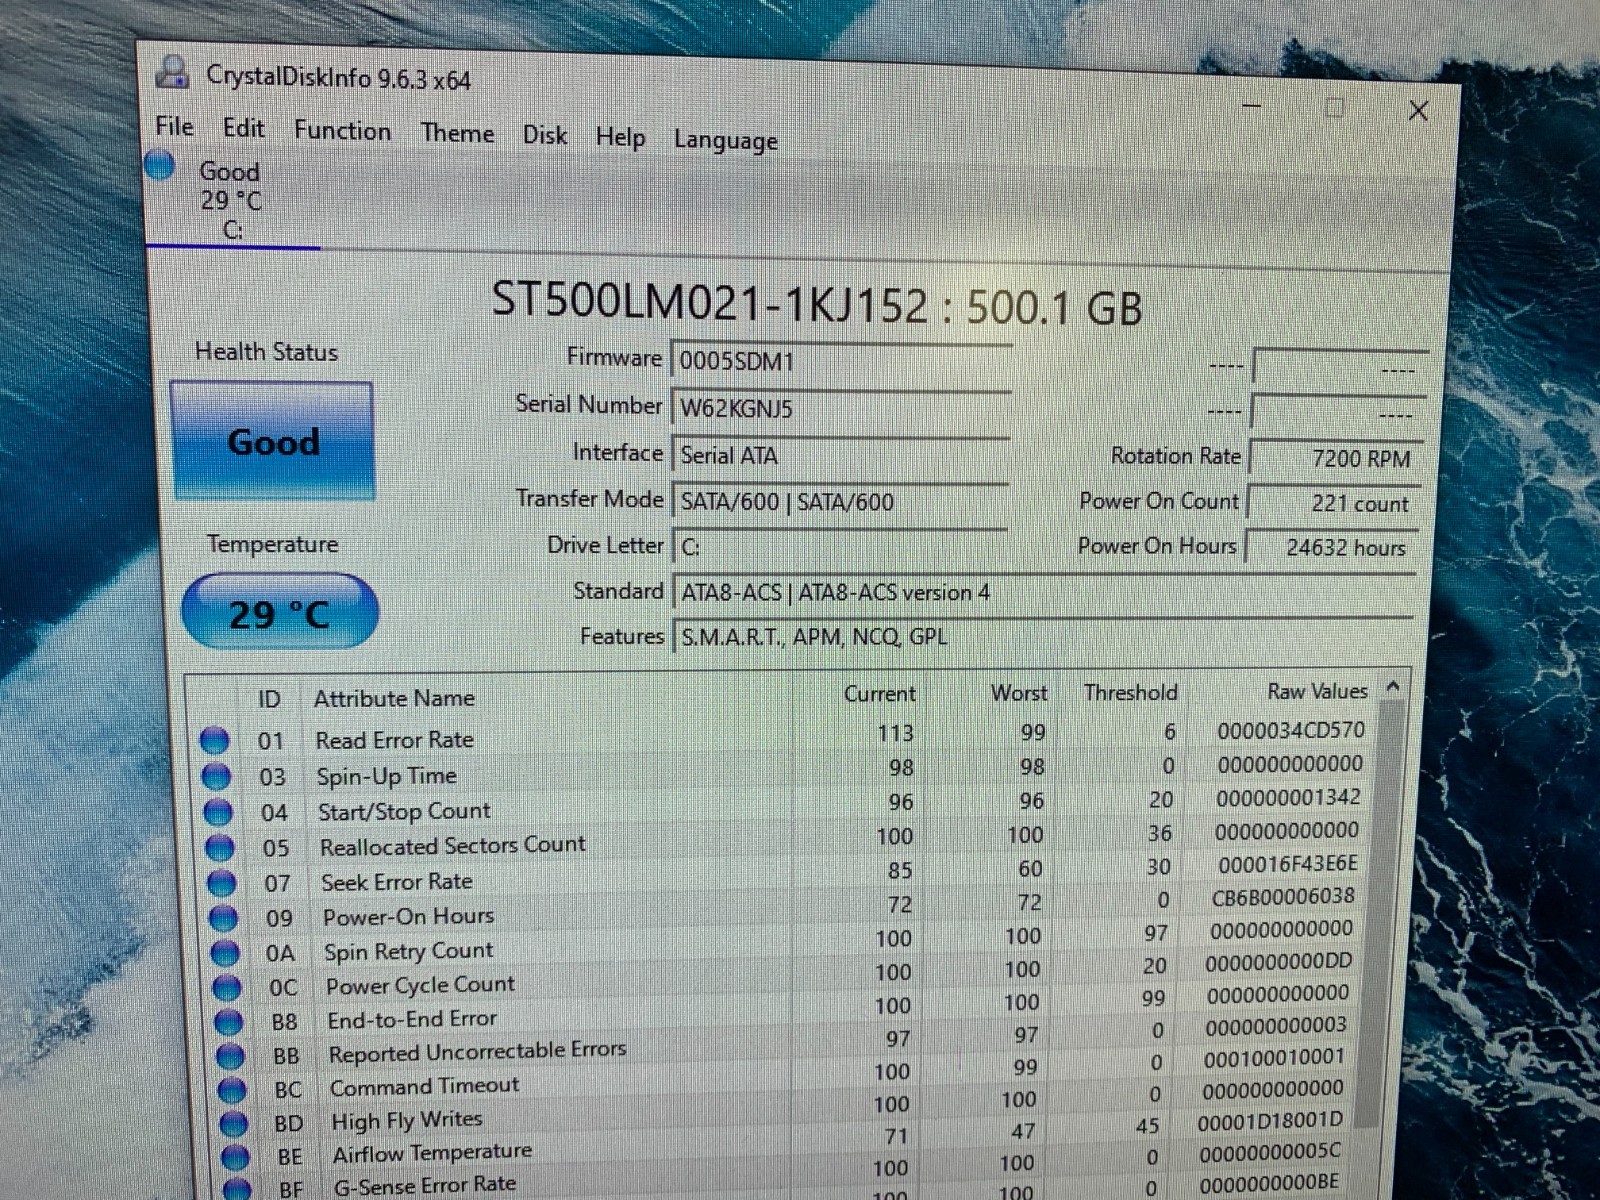Select the Seek Error Rate attribute name
Screen dimensions: 1600x1200
[397, 882]
